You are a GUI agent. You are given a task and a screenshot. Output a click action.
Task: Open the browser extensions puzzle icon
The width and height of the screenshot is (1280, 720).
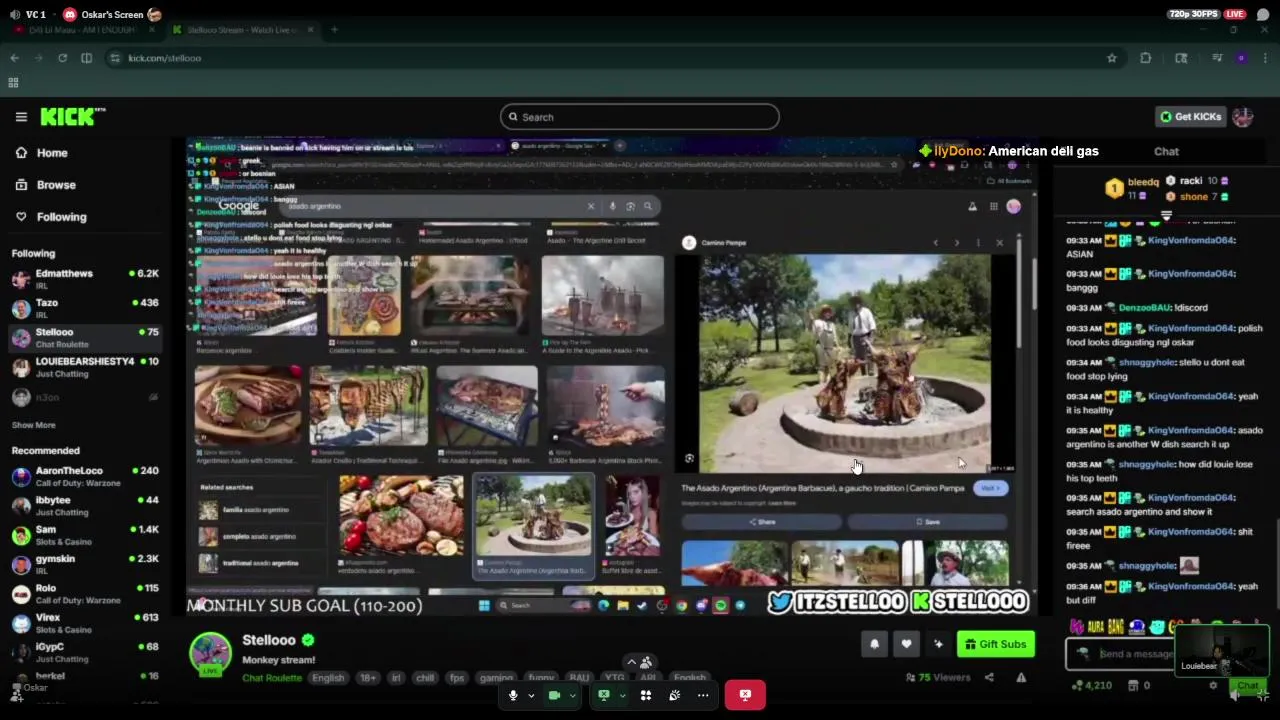[x=1146, y=58]
